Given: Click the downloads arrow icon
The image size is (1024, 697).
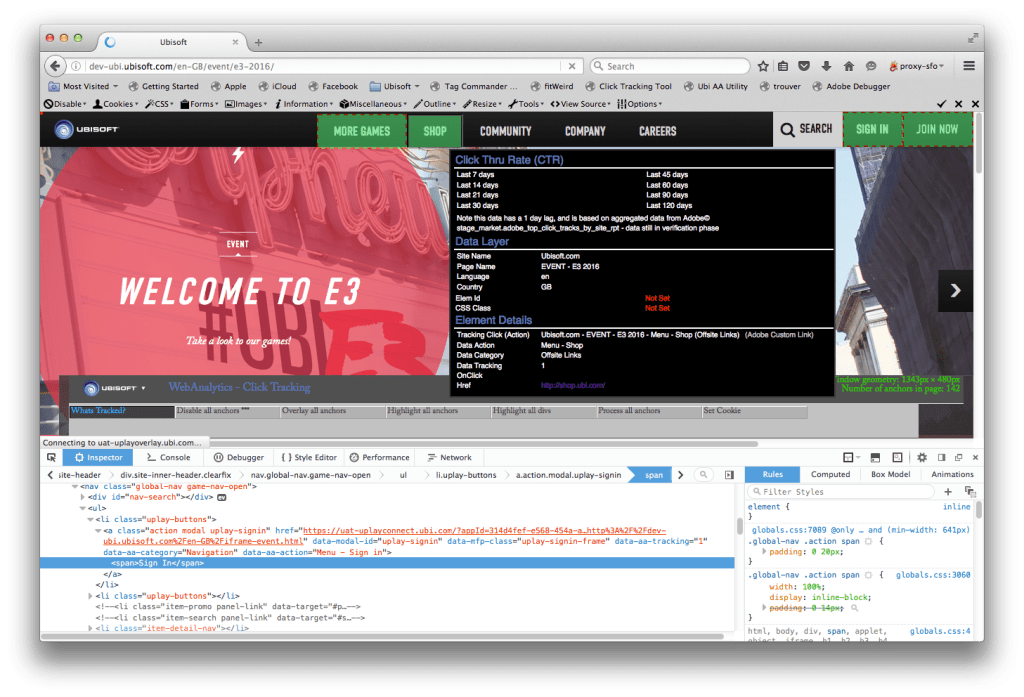Looking at the screenshot, I should pyautogui.click(x=827, y=66).
